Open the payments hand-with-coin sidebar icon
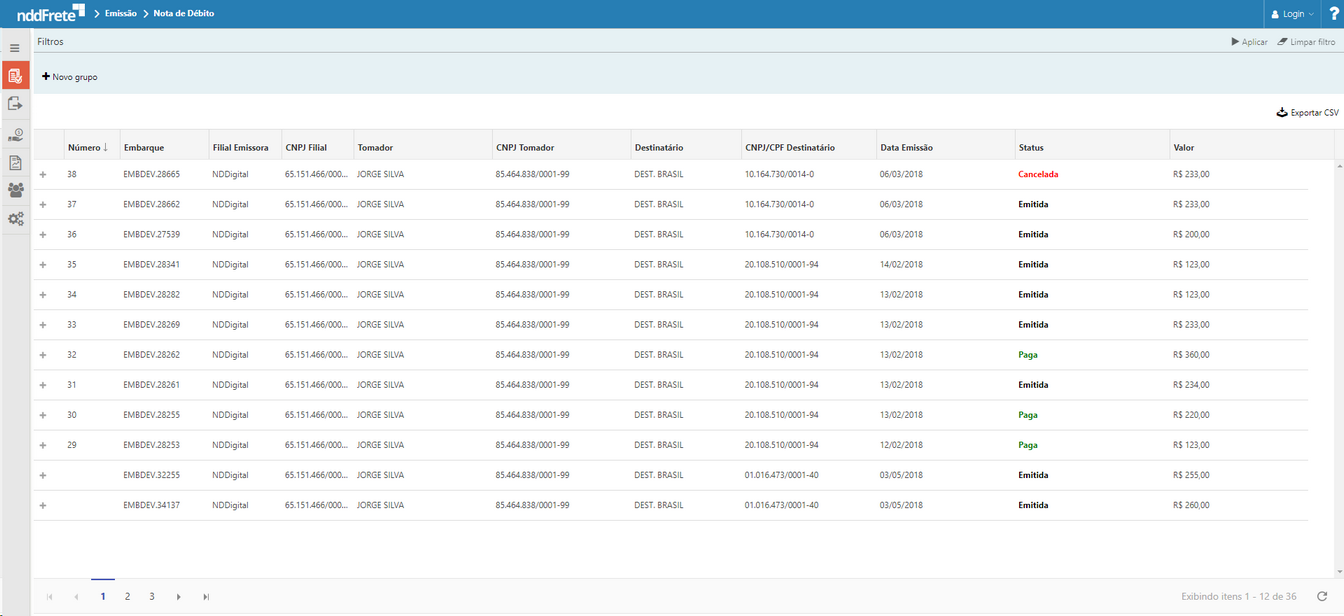 coord(15,135)
